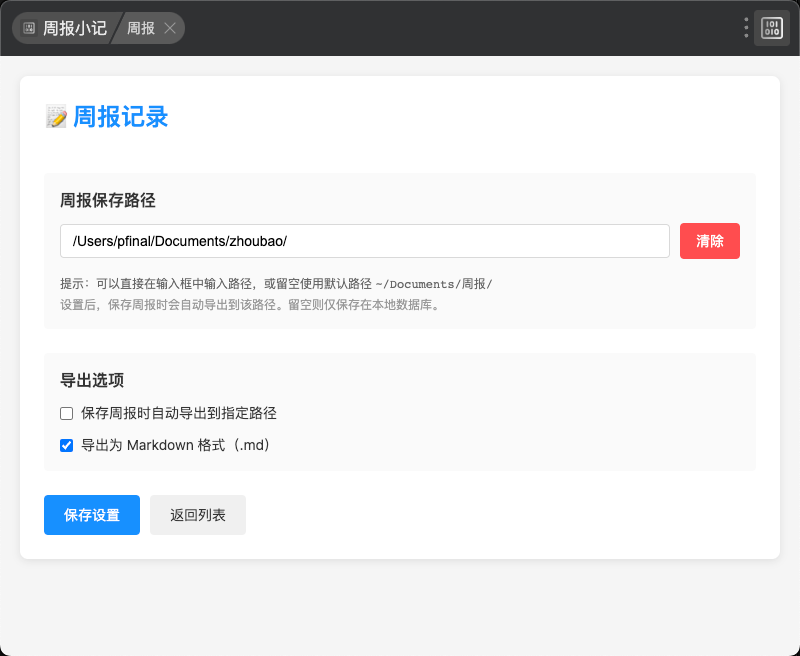
Task: Click the default path ~/Documents/周报/ in hint
Action: tap(434, 284)
